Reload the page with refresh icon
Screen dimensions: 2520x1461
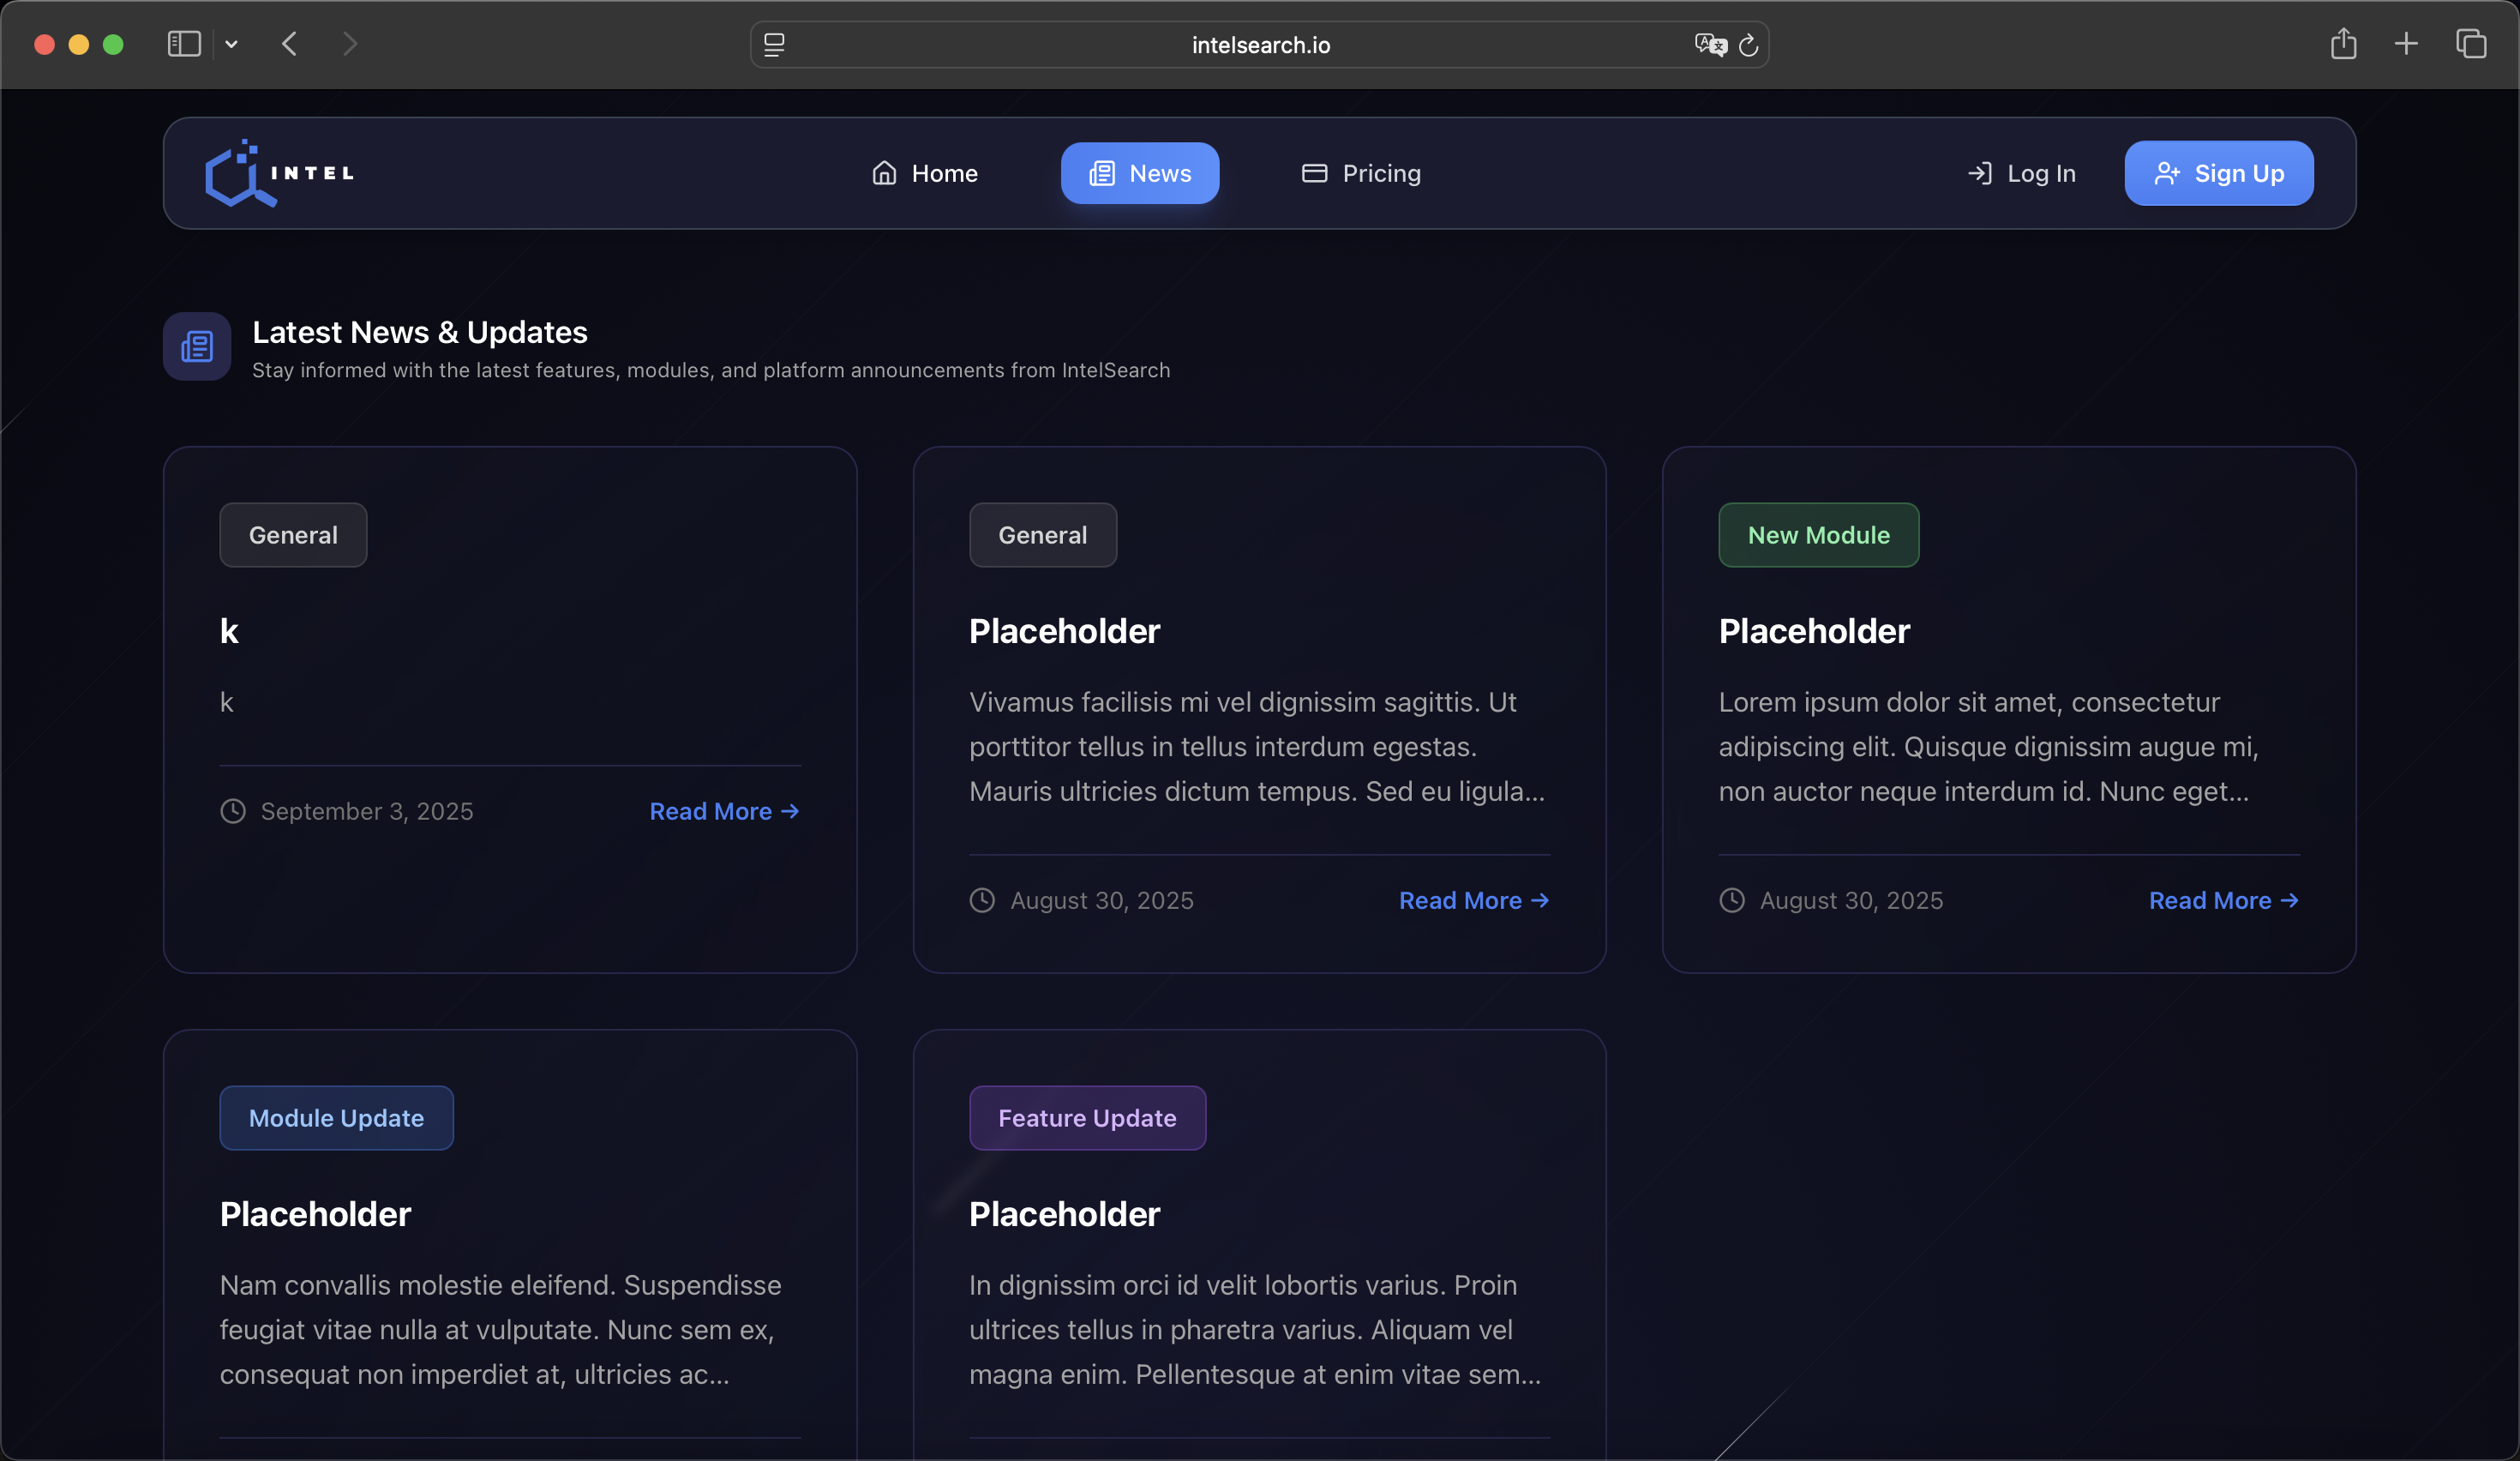(1748, 45)
